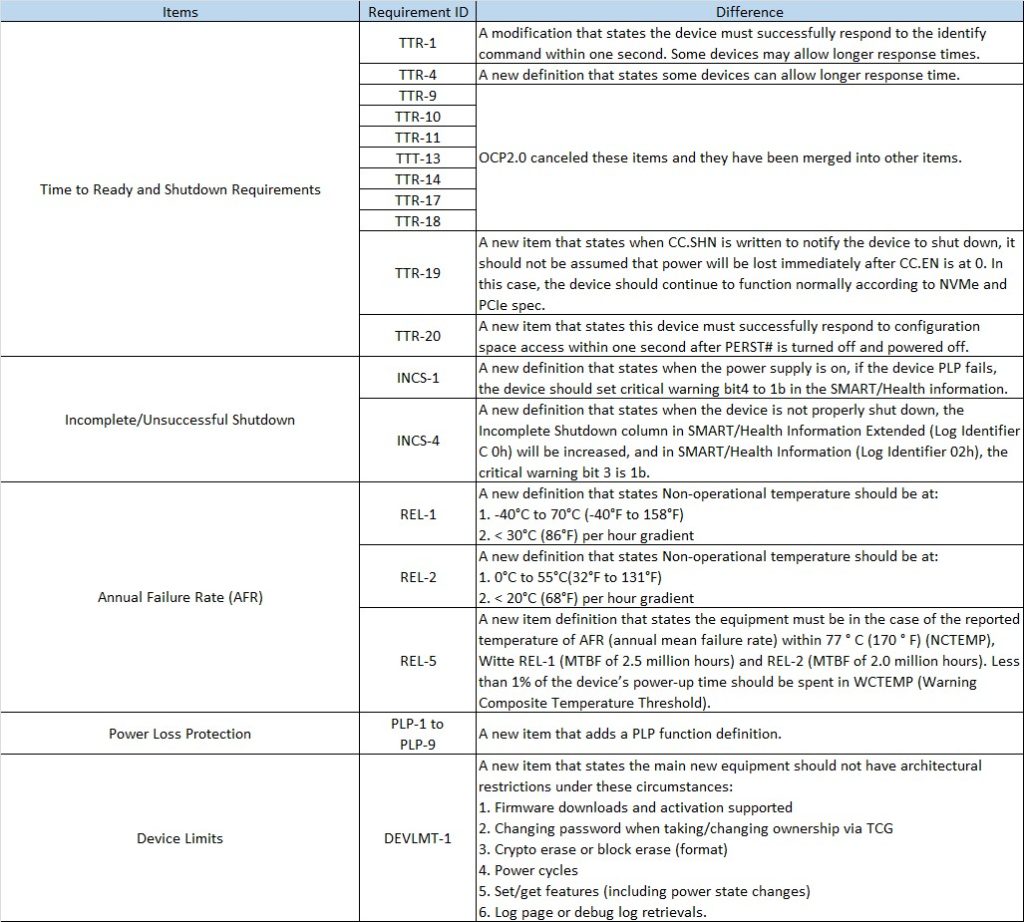
Task: Select the Device Limits cell
Action: (x=180, y=839)
